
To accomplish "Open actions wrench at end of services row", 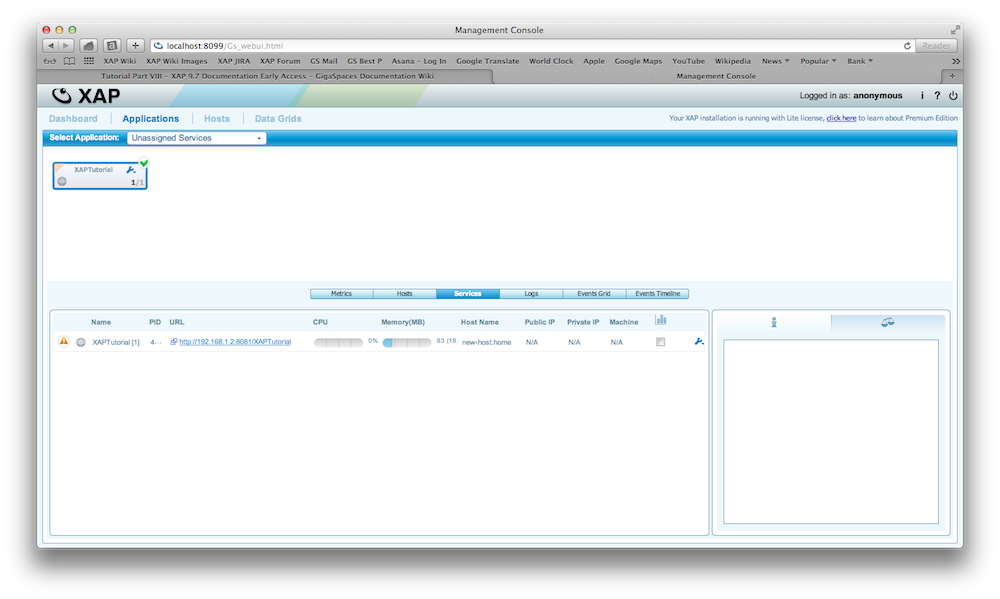I will pos(699,342).
